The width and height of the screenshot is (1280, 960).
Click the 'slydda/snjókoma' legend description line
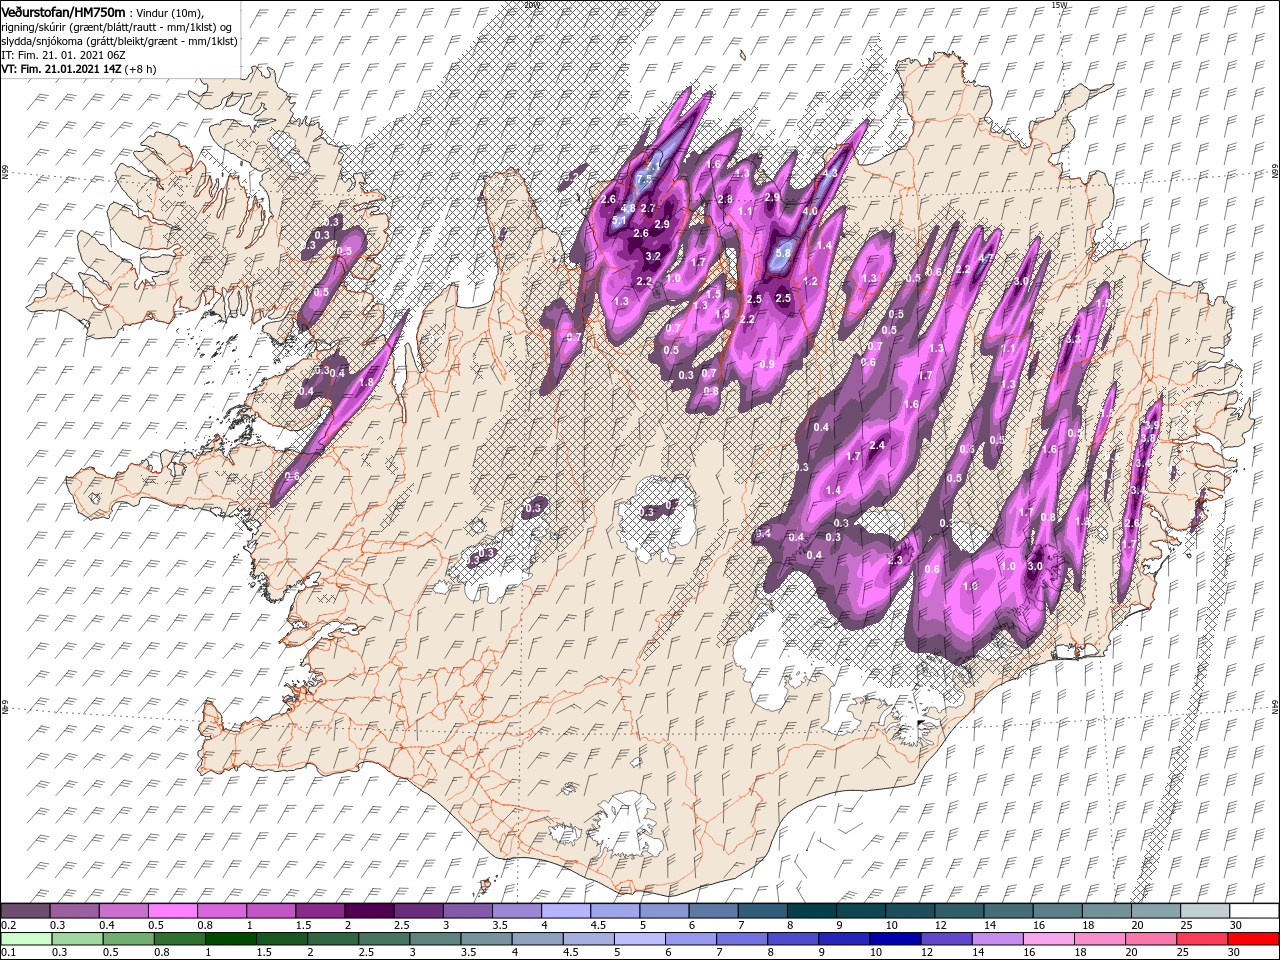(x=118, y=40)
